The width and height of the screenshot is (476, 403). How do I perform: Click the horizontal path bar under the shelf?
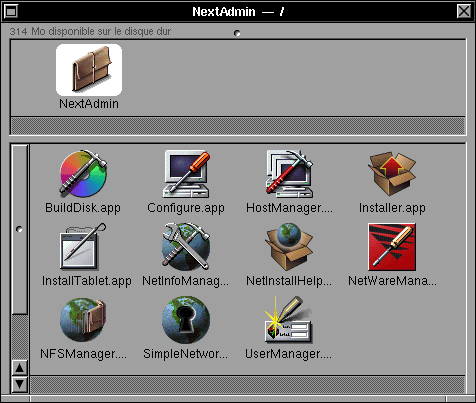click(238, 126)
